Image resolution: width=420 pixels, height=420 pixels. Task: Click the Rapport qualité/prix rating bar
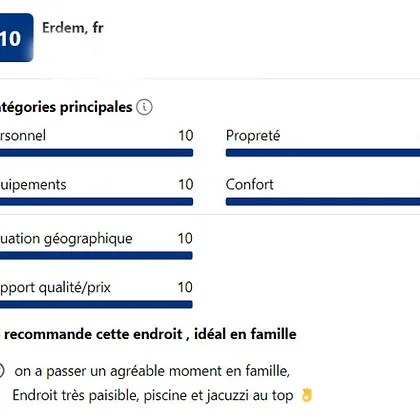pyautogui.click(x=96, y=304)
